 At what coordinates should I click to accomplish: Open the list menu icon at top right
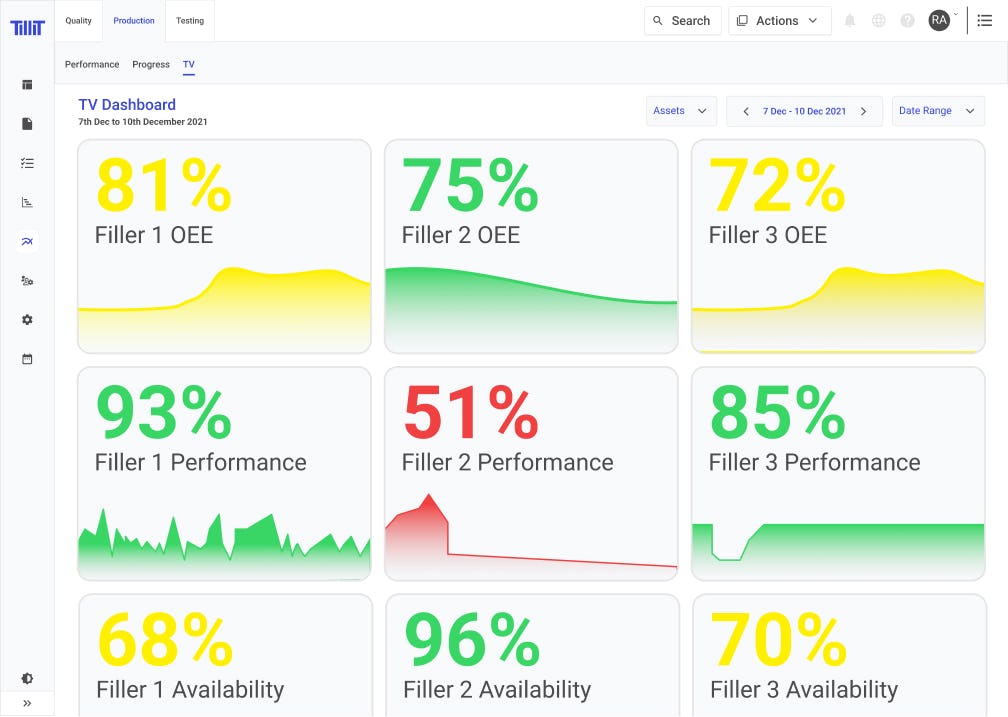pyautogui.click(x=985, y=21)
